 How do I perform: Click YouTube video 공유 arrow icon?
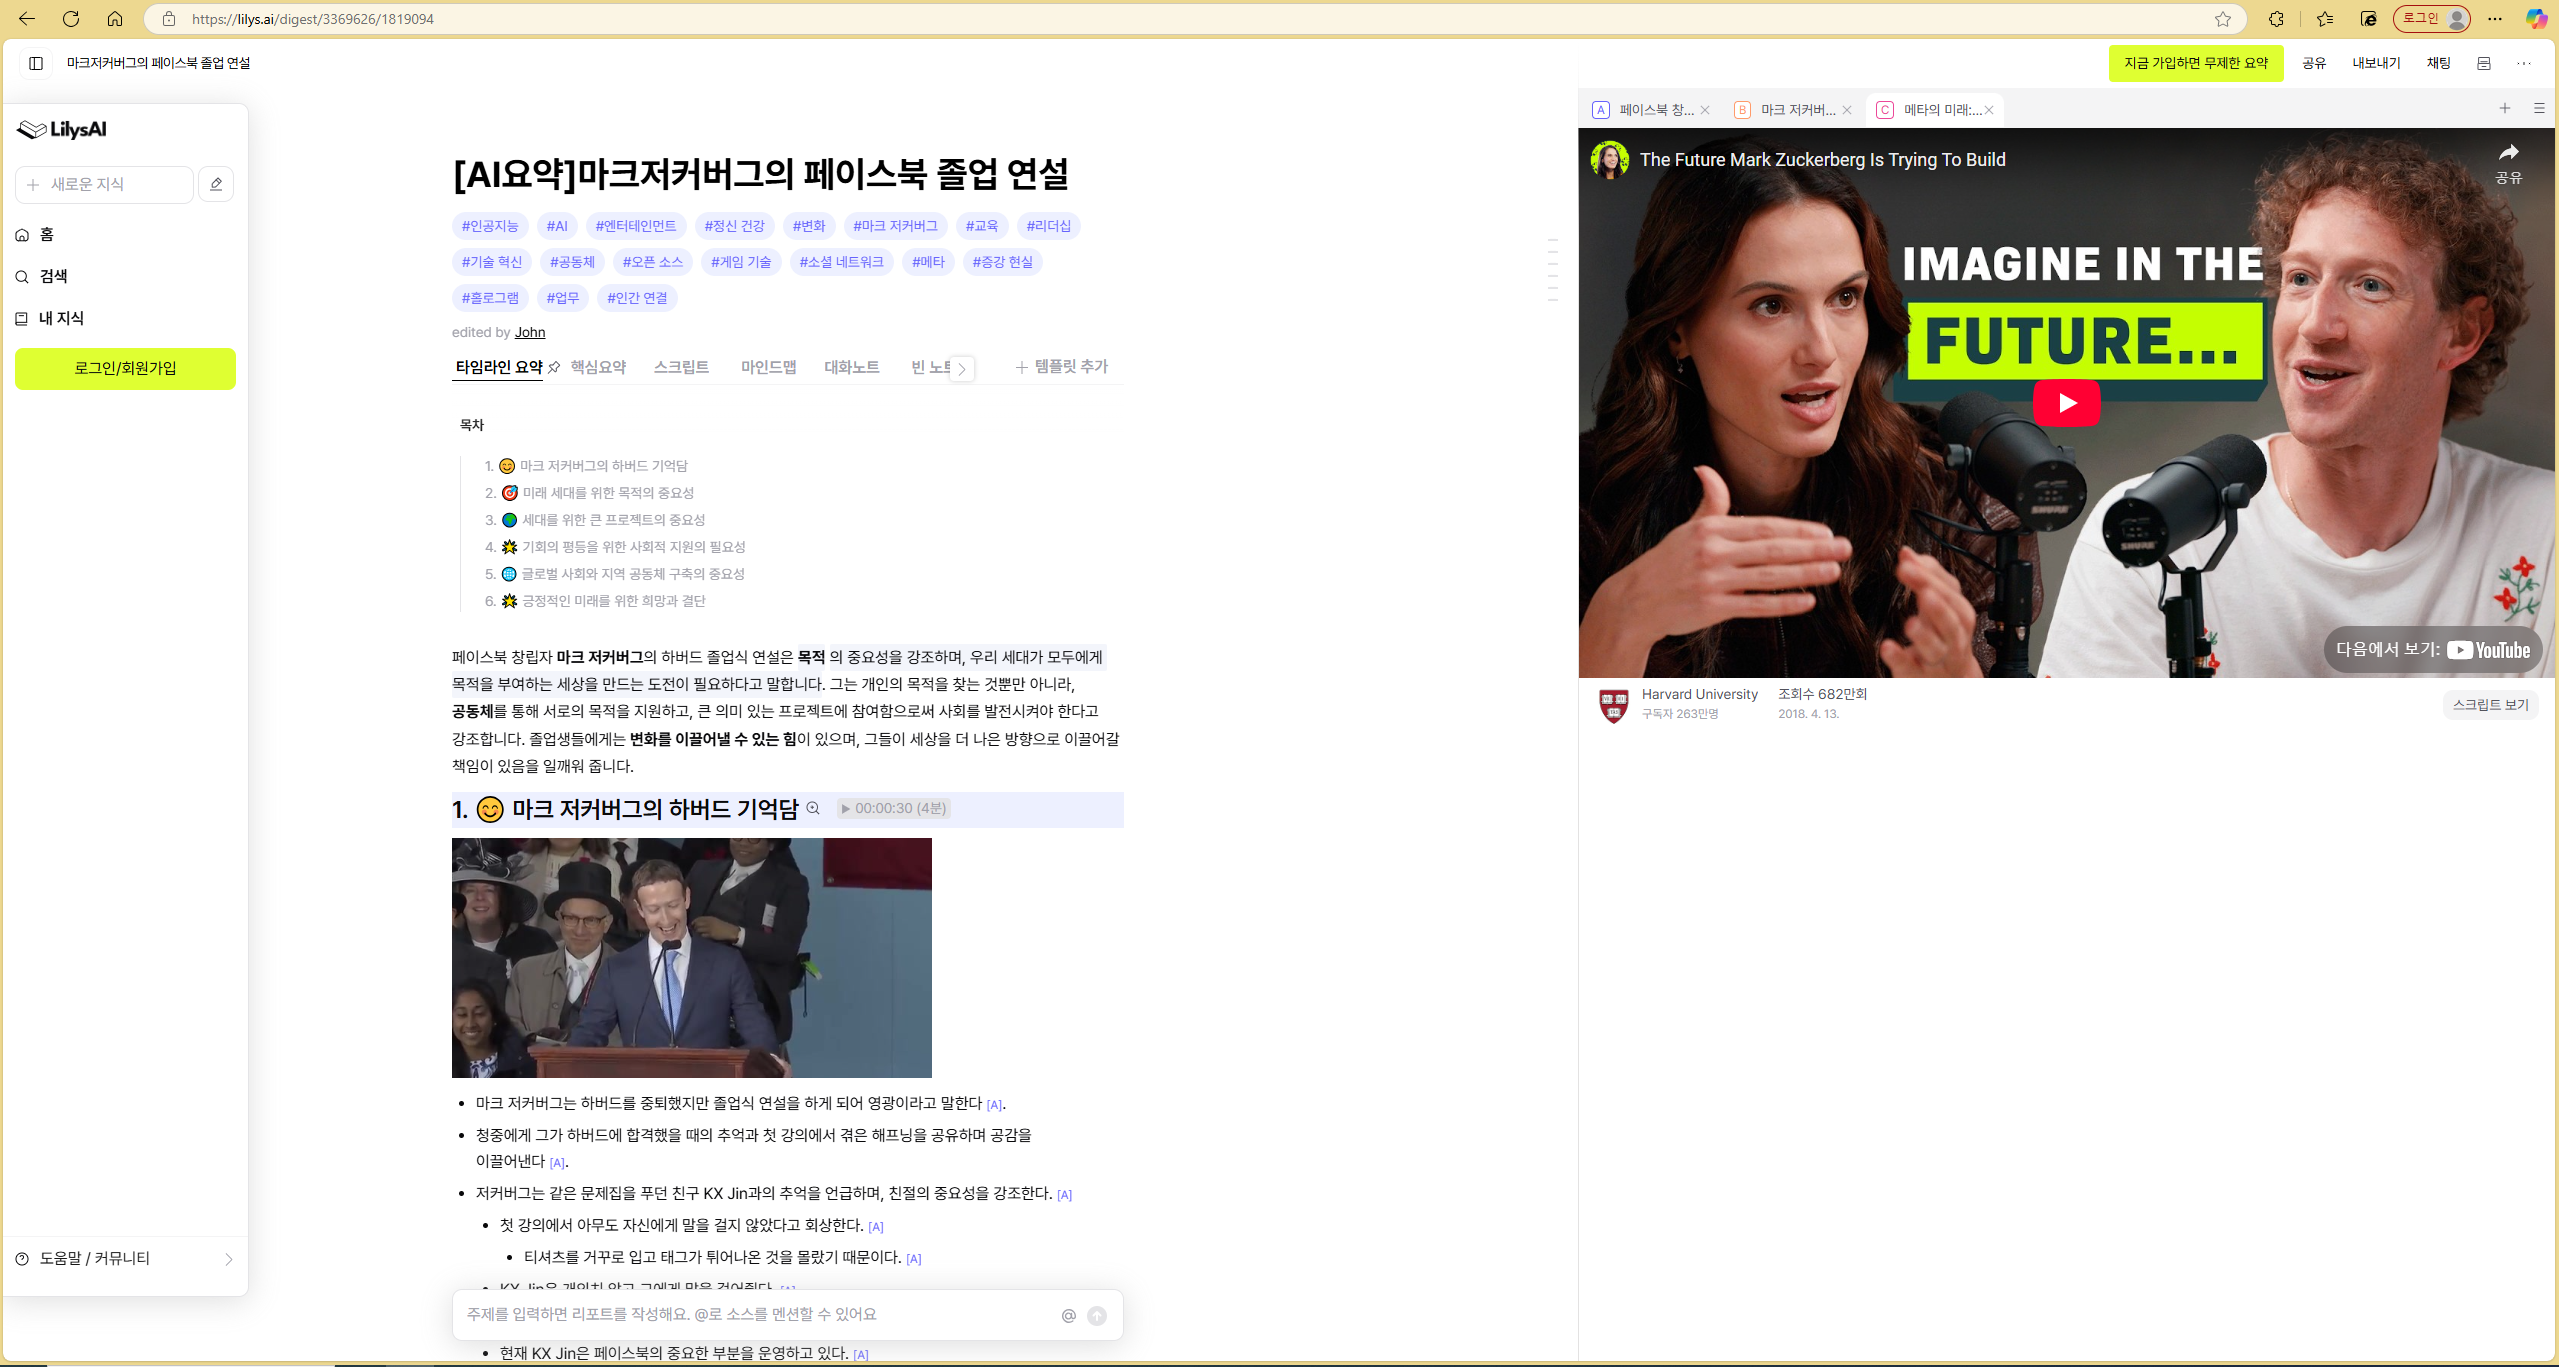tap(2508, 163)
